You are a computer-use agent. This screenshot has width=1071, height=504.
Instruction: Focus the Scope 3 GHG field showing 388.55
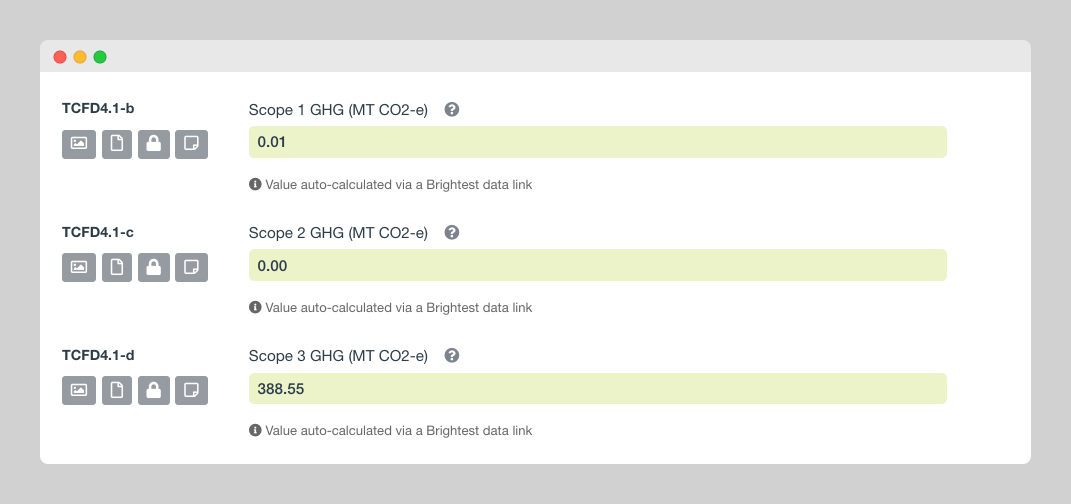click(x=598, y=389)
